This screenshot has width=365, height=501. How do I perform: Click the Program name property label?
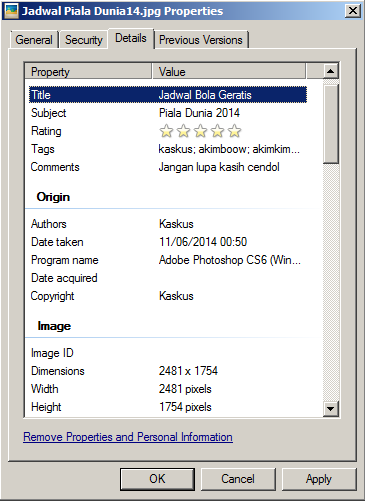(65, 260)
